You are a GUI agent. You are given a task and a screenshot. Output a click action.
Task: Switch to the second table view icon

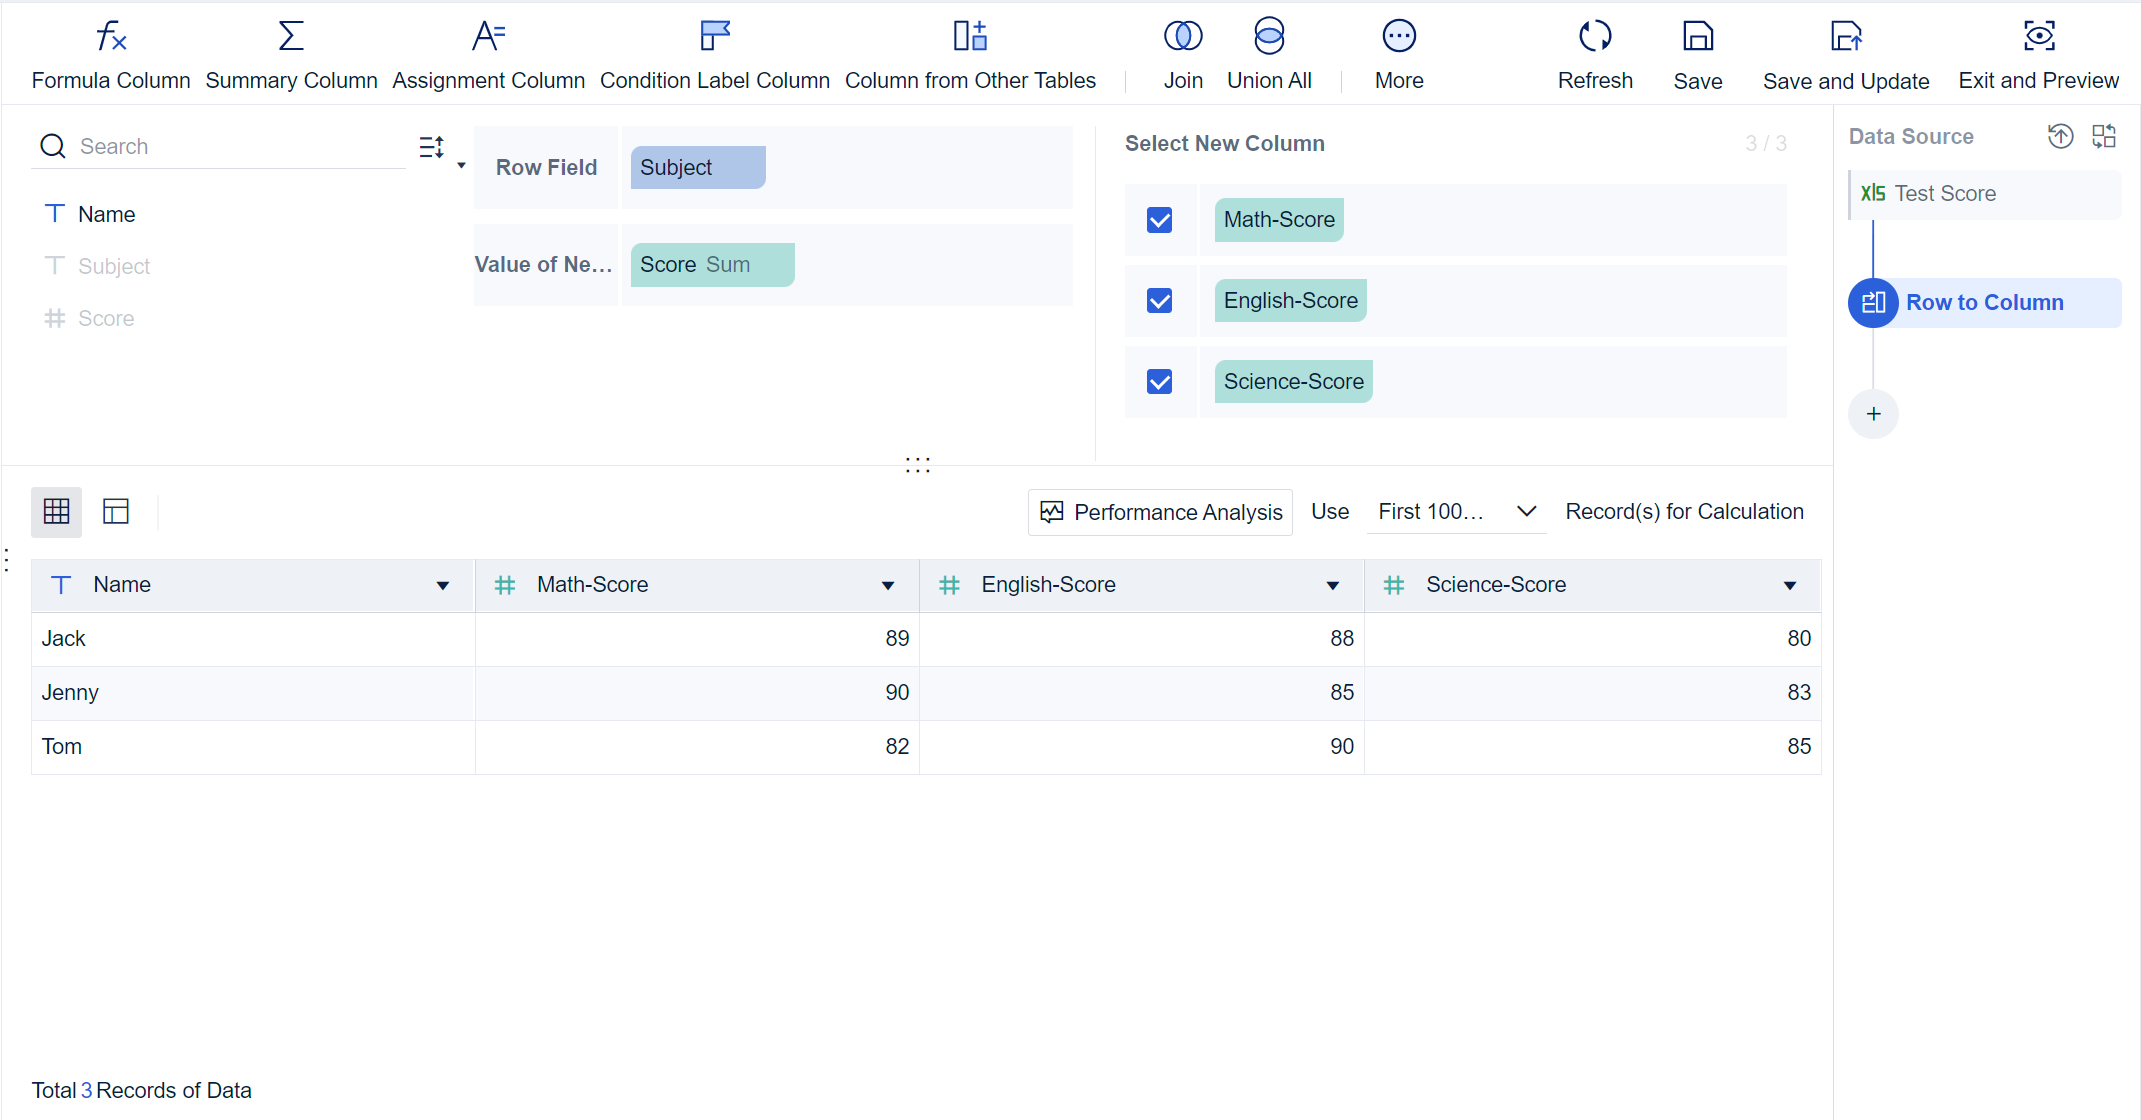click(116, 512)
